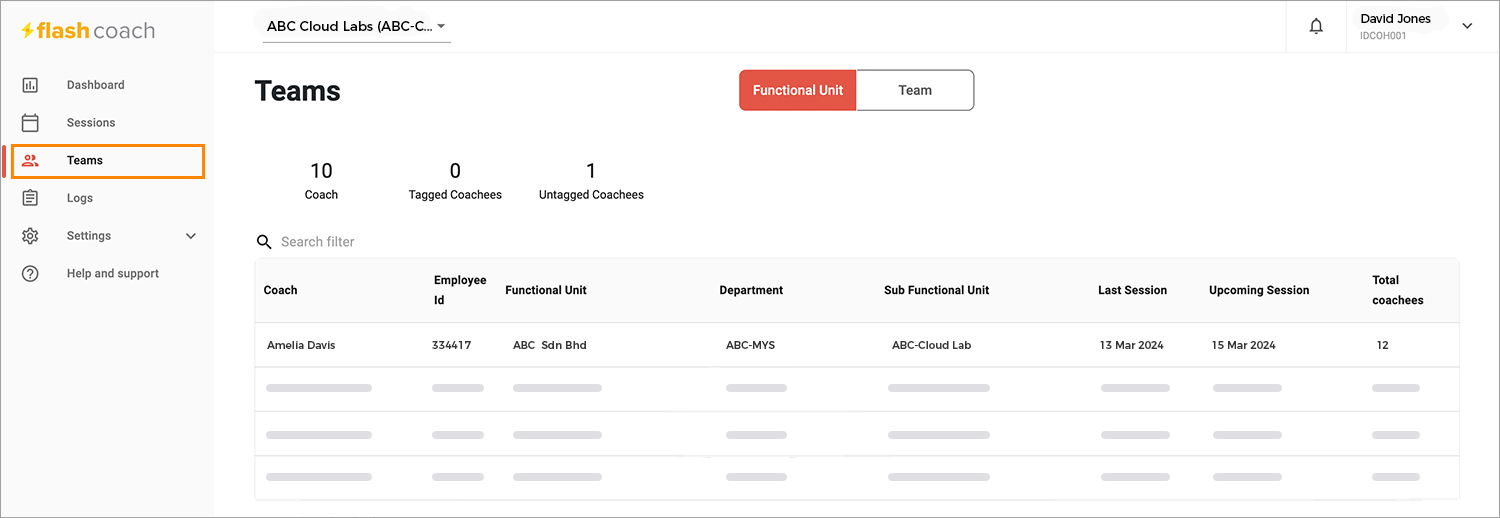Open Sessions from the sidebar
This screenshot has width=1500, height=518.
[x=91, y=123]
